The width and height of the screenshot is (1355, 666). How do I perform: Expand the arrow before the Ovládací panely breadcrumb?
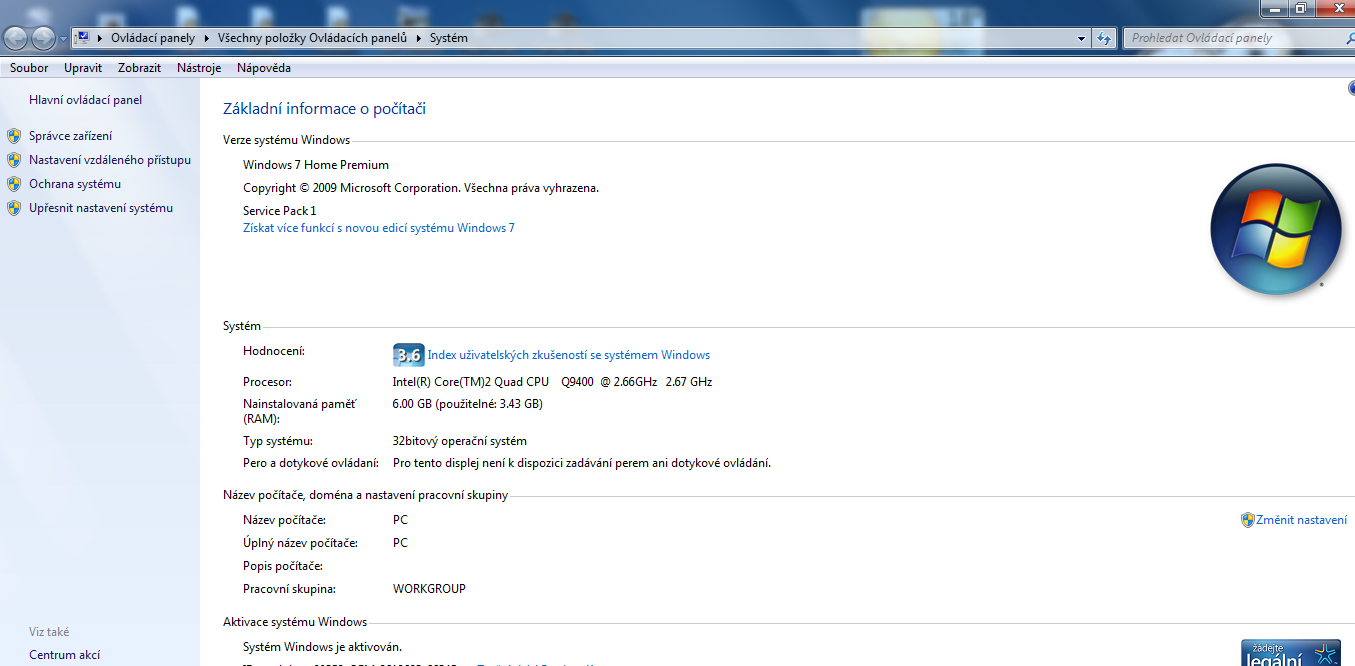(x=100, y=38)
